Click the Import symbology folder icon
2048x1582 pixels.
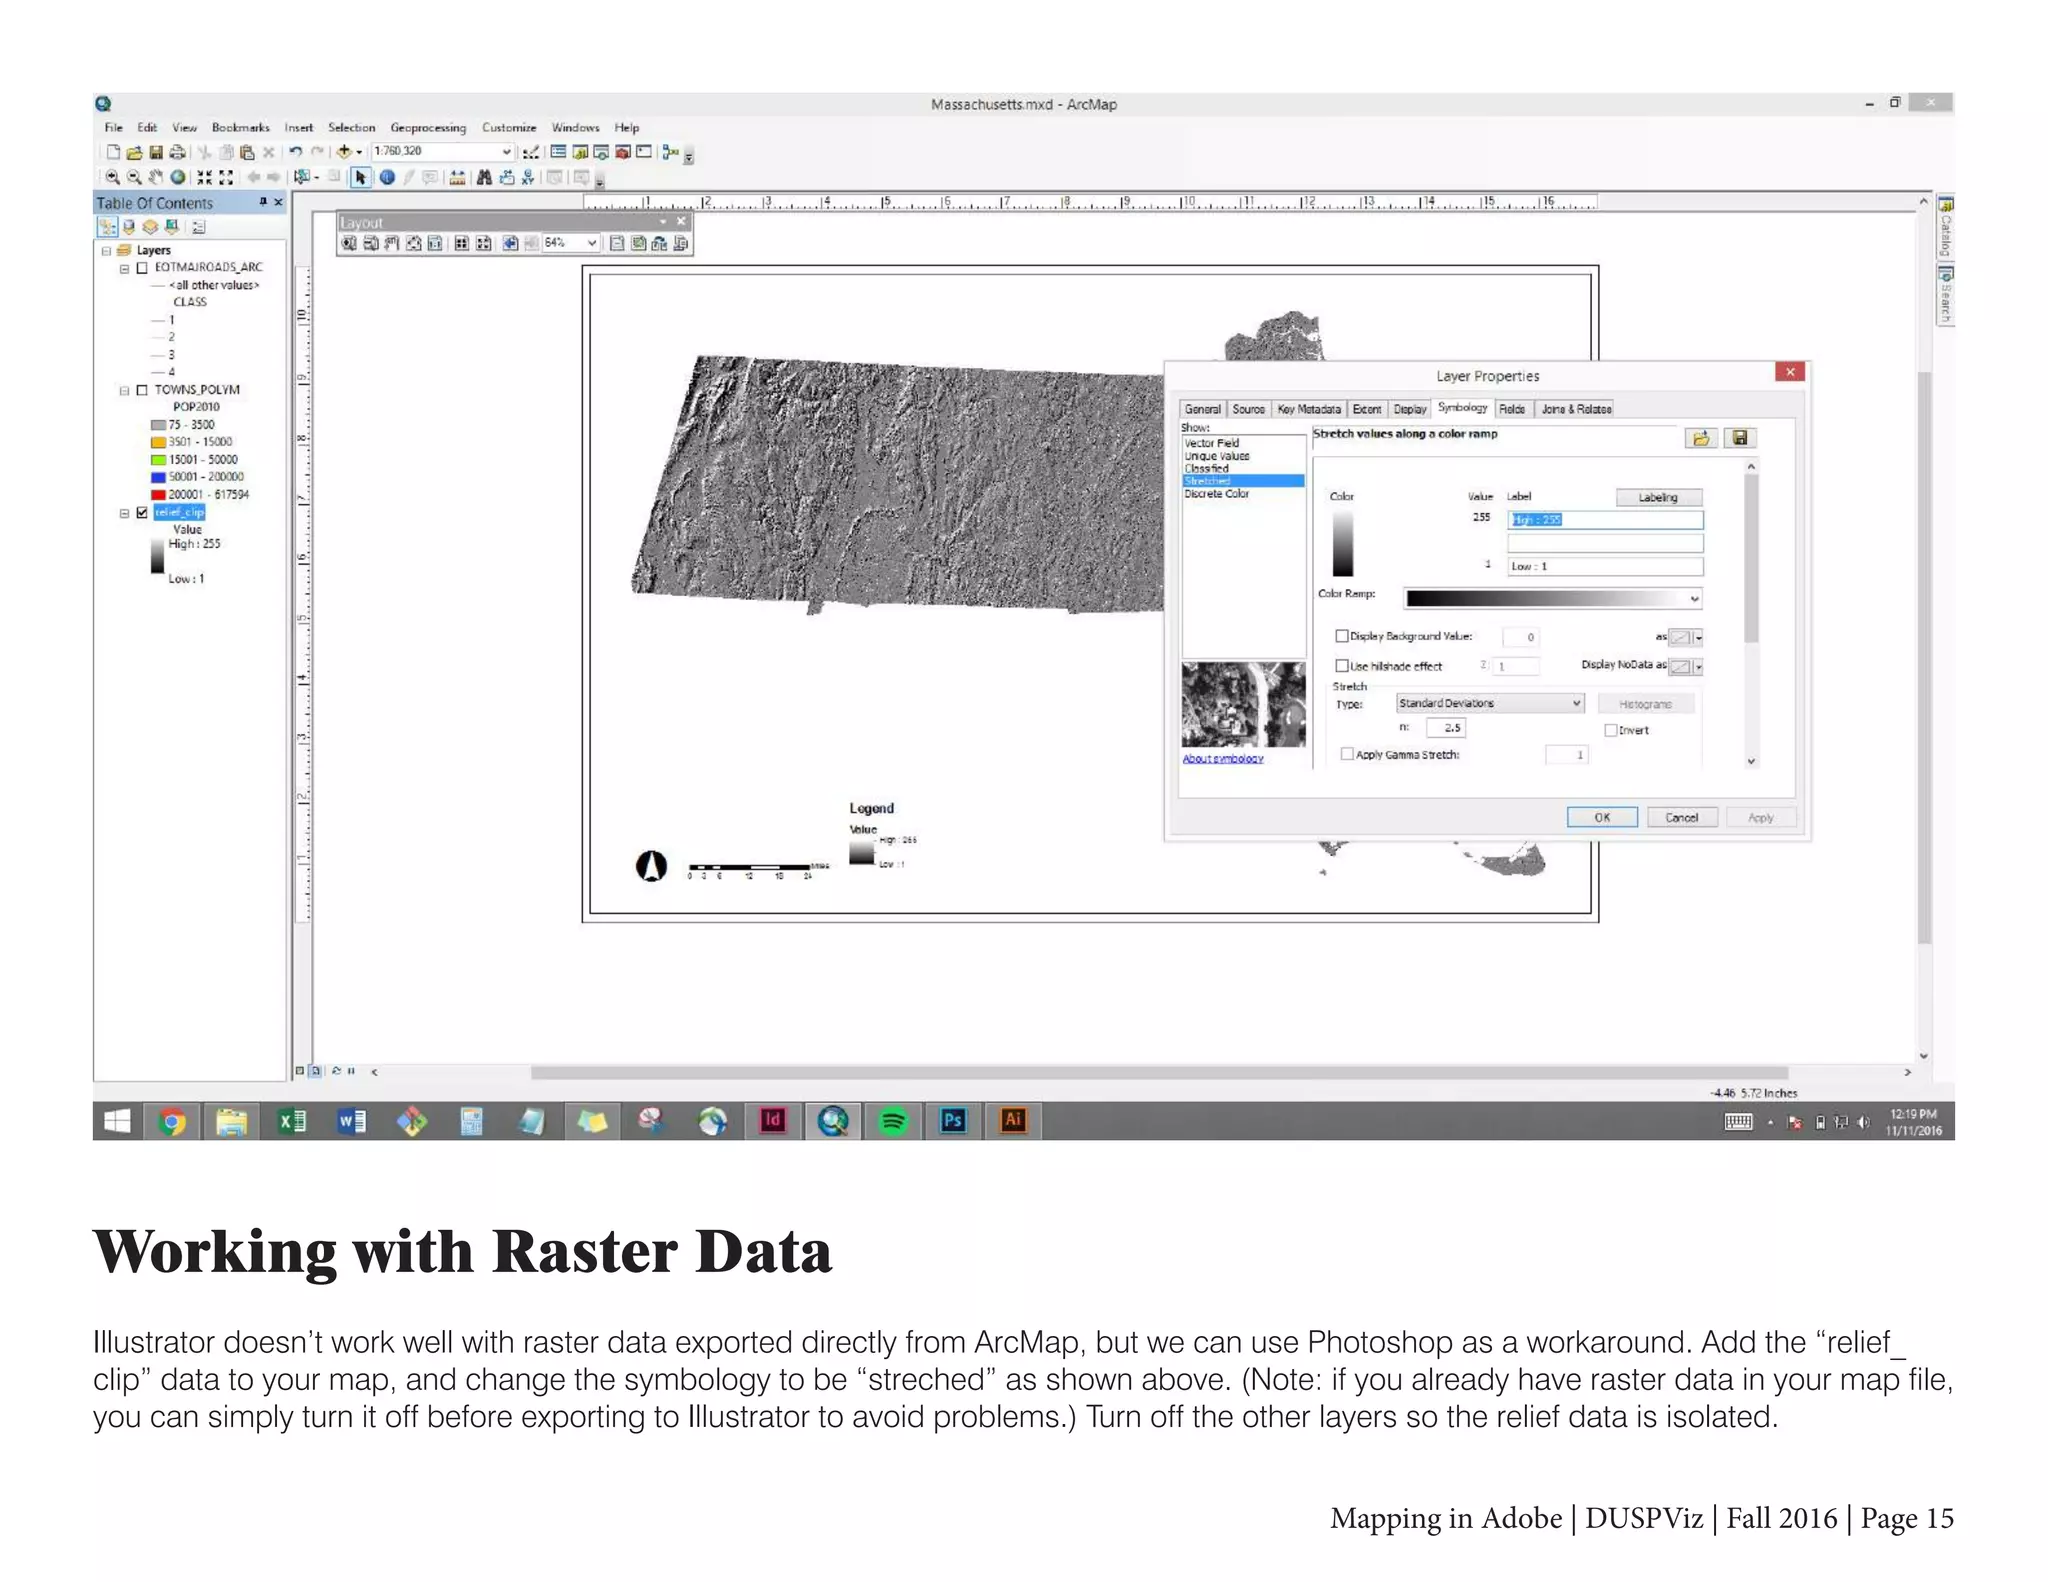[x=1700, y=438]
